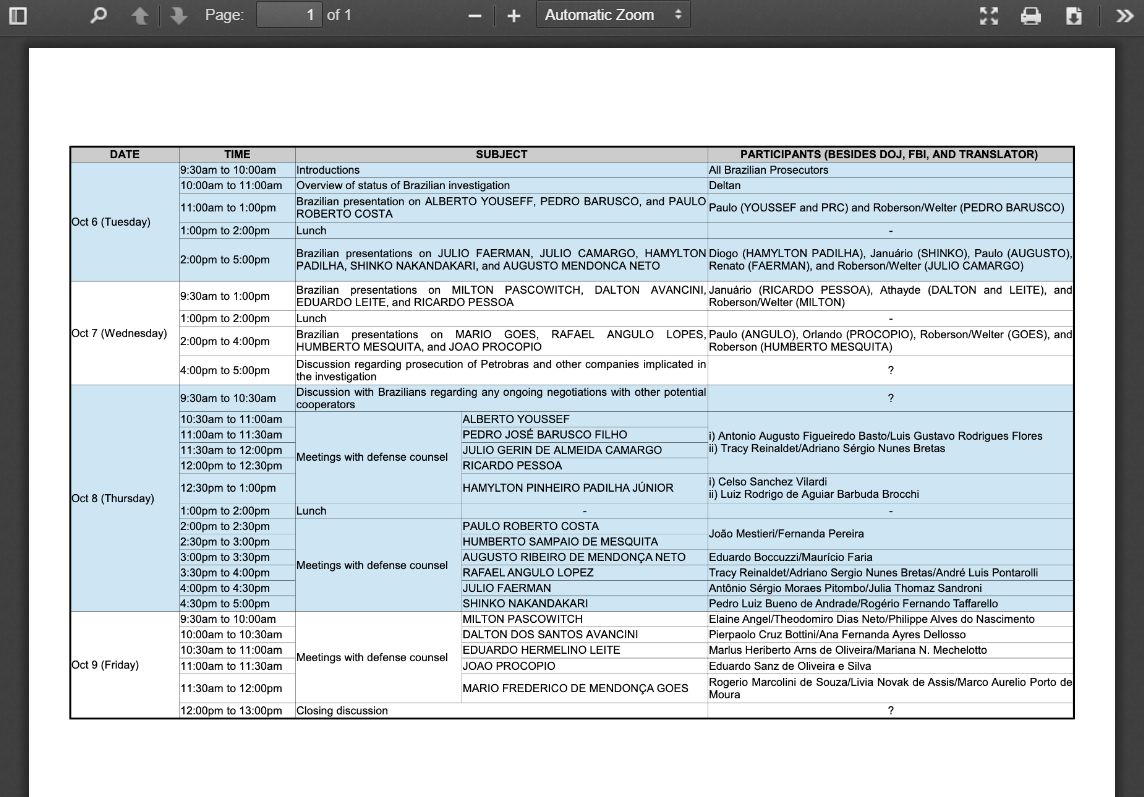Viewport: 1144px width, 797px height.
Task: Click the zoom in plus button
Action: tap(514, 15)
